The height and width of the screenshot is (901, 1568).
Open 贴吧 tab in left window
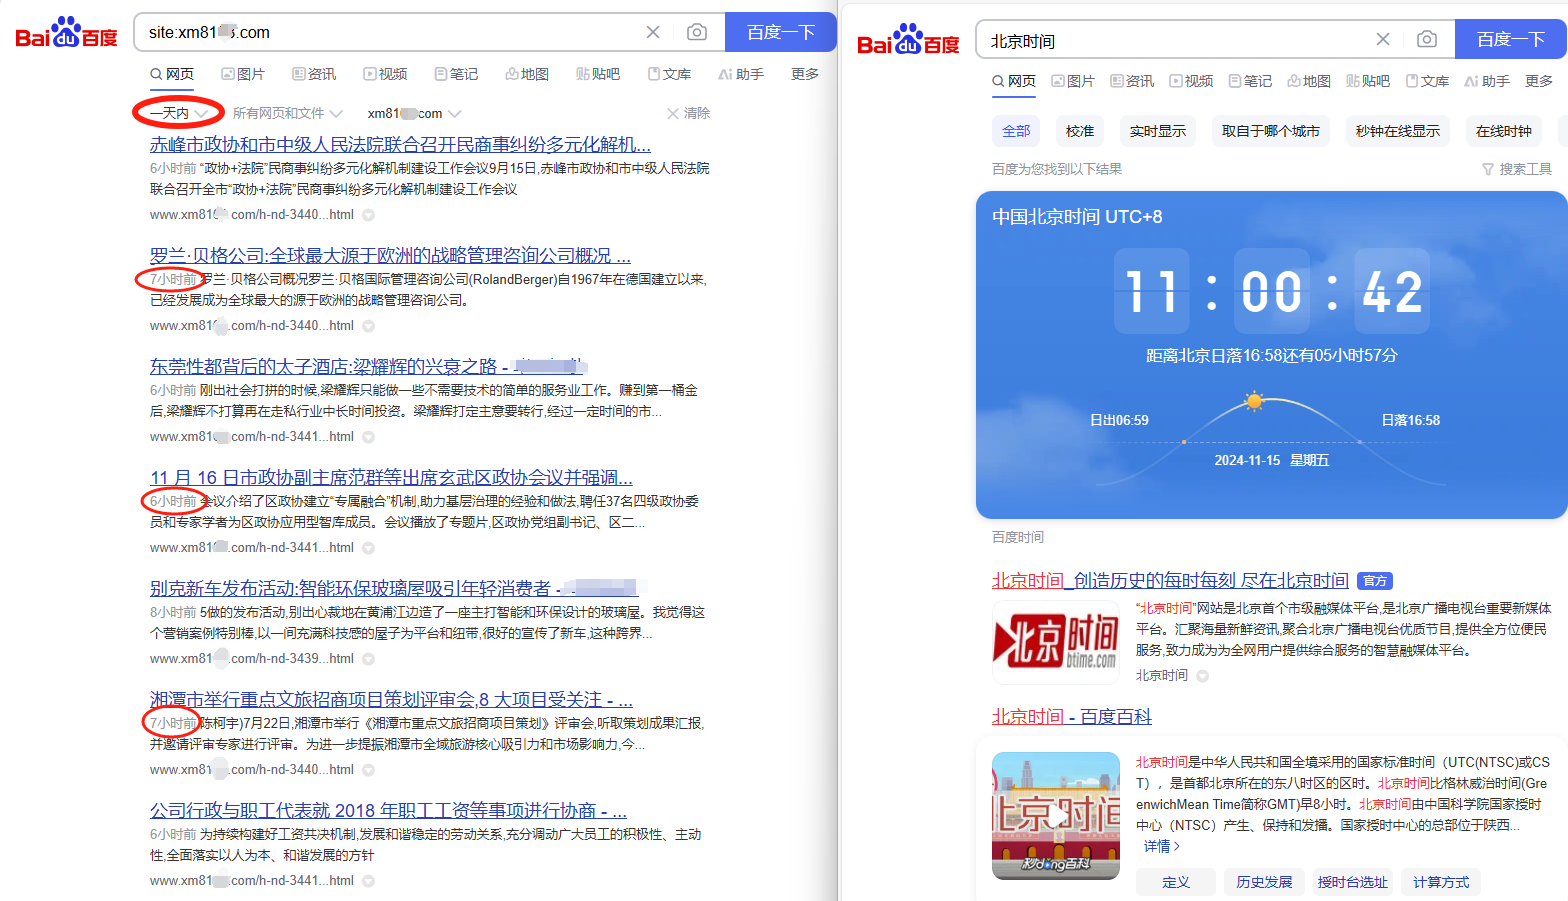point(598,74)
